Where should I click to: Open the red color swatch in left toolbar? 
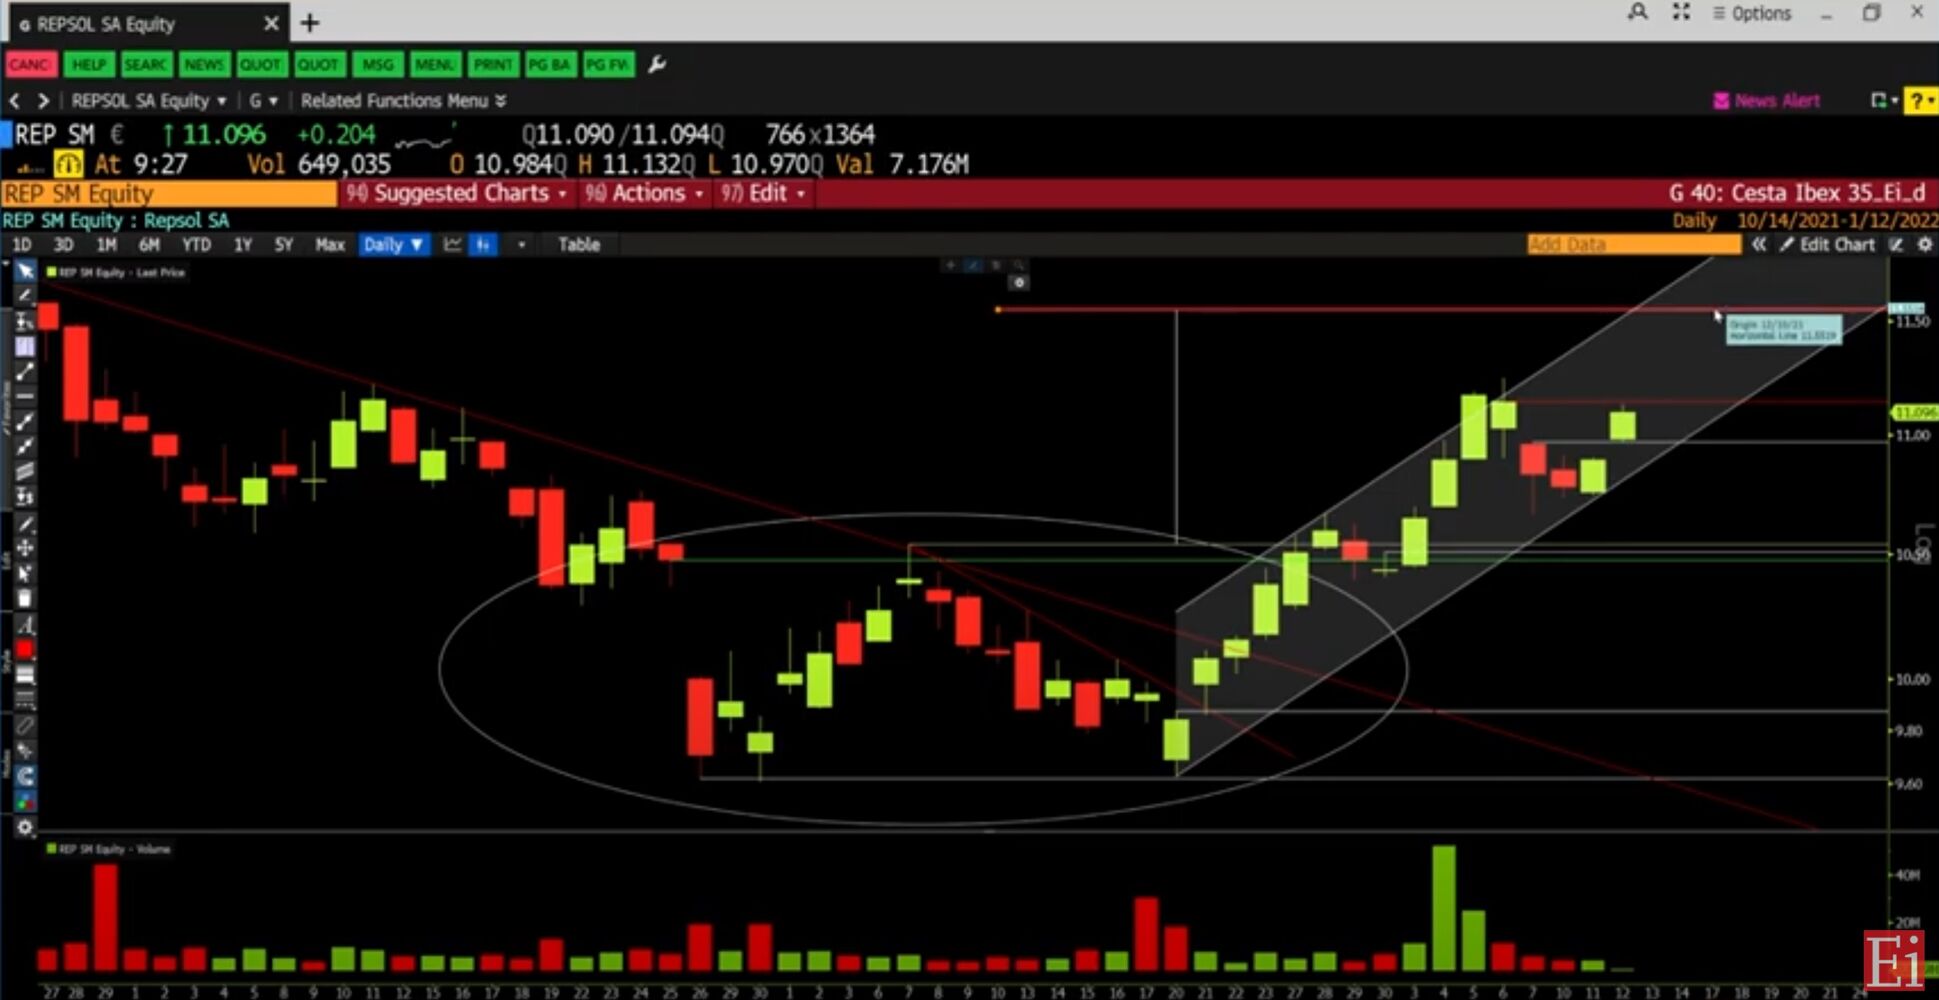(25, 650)
